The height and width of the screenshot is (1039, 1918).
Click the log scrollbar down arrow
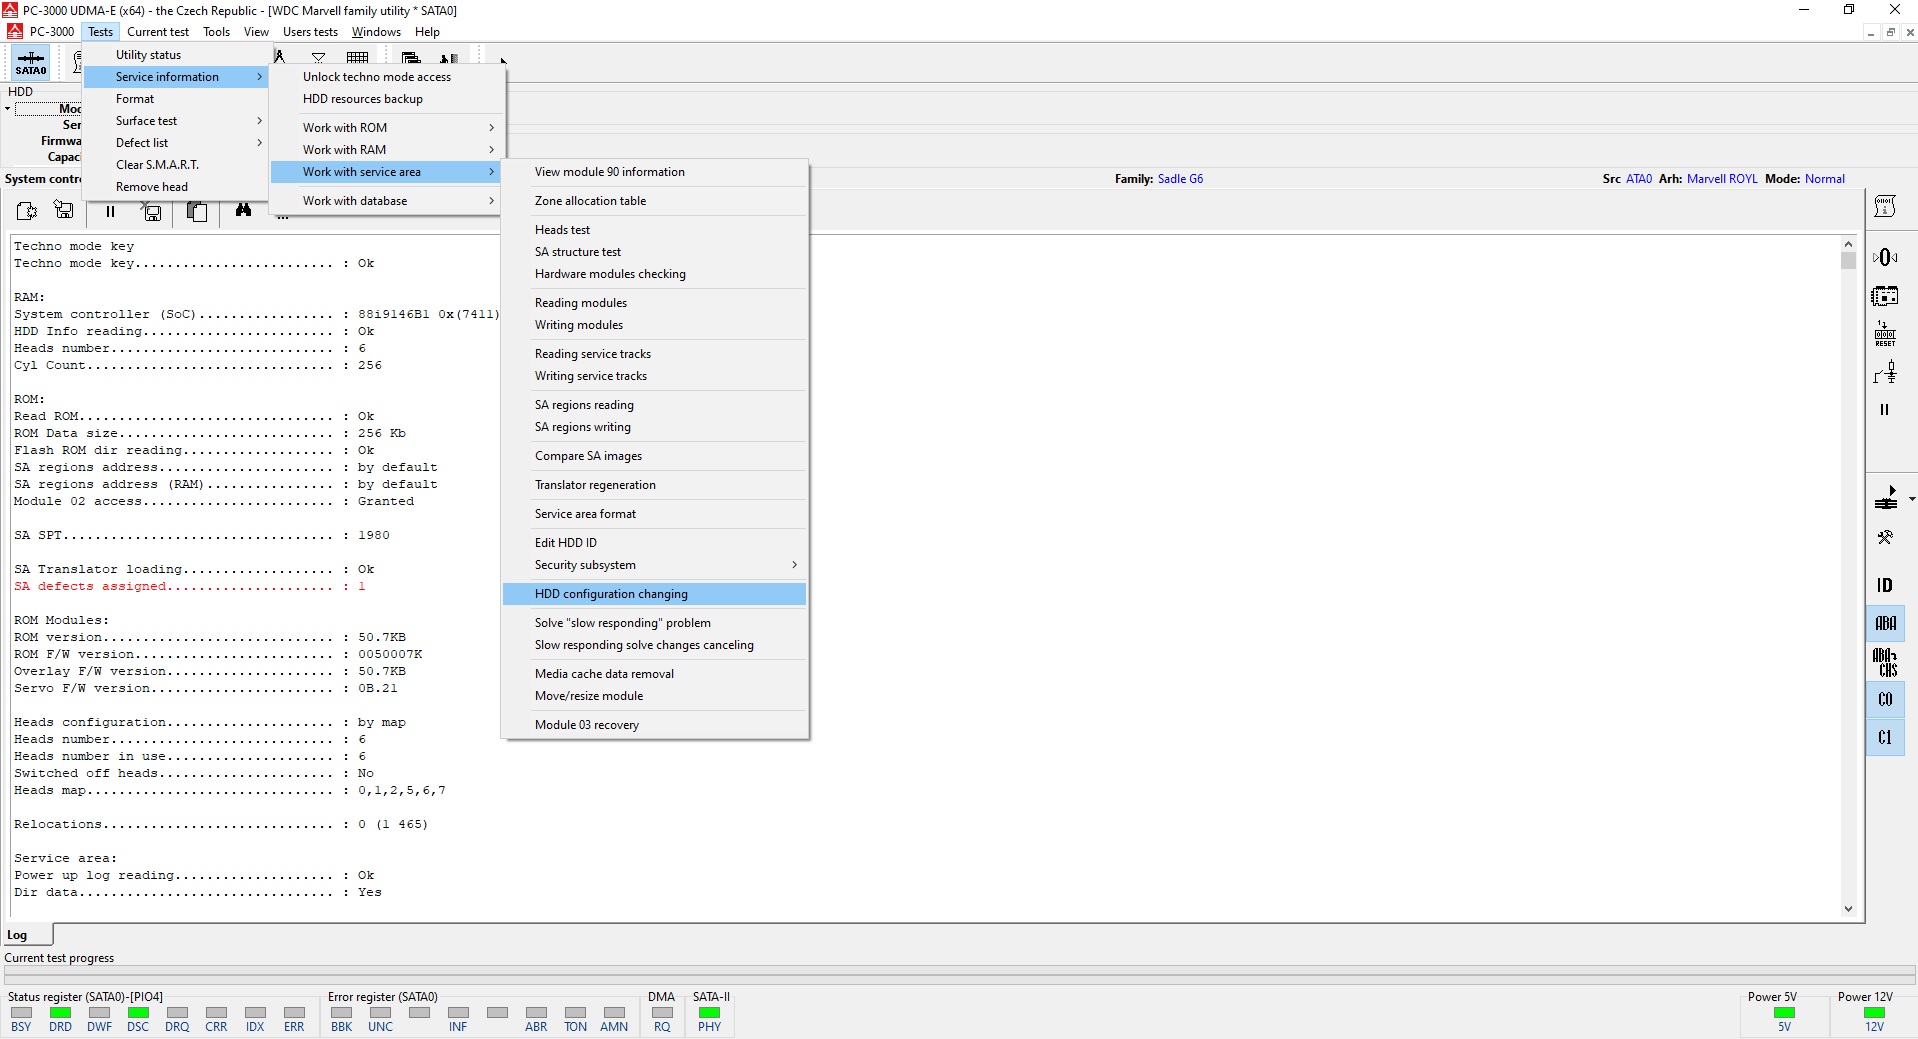(1847, 909)
